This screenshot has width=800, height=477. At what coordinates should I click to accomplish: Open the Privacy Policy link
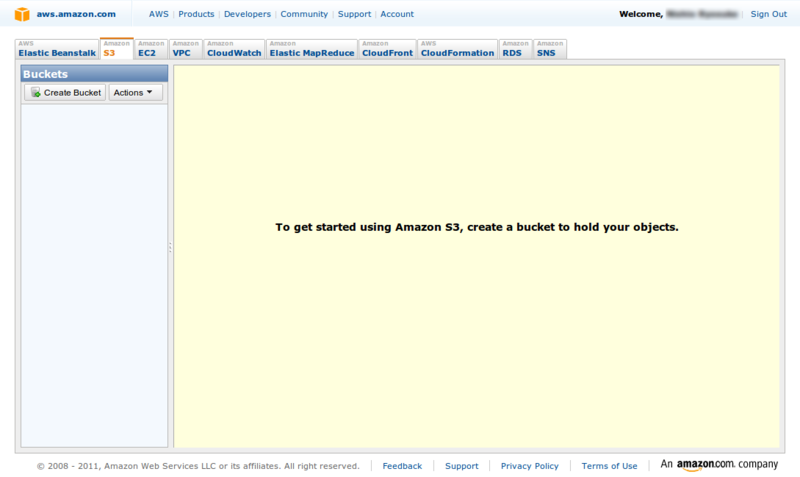click(530, 466)
